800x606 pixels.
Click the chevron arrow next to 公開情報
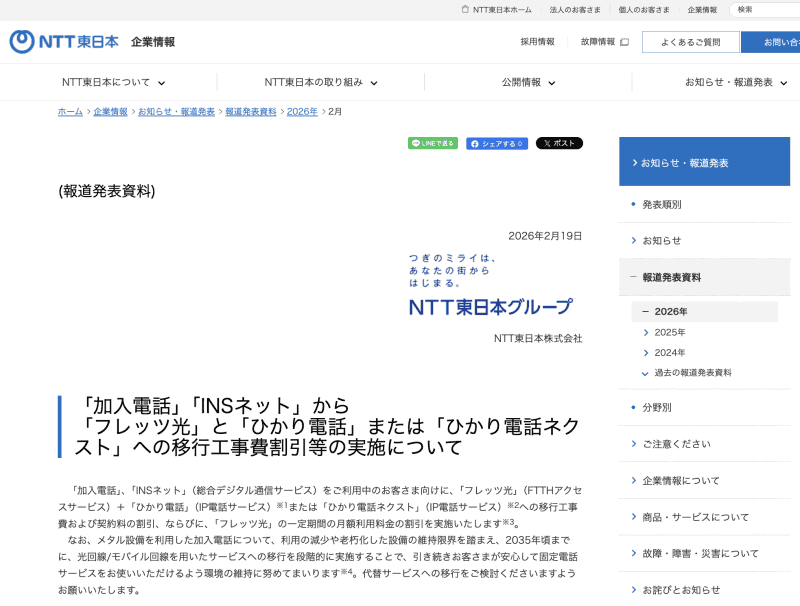(552, 83)
